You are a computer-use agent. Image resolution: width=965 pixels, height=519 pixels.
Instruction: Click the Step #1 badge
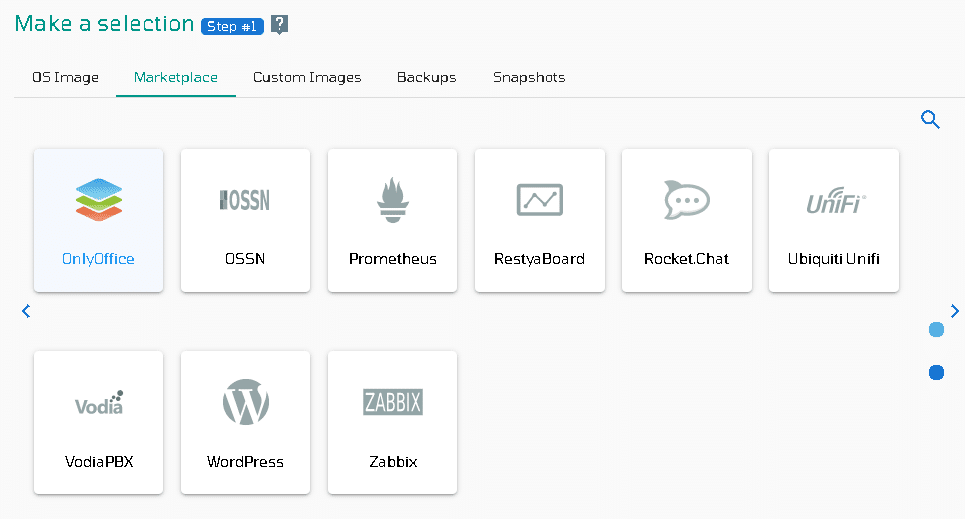point(232,26)
